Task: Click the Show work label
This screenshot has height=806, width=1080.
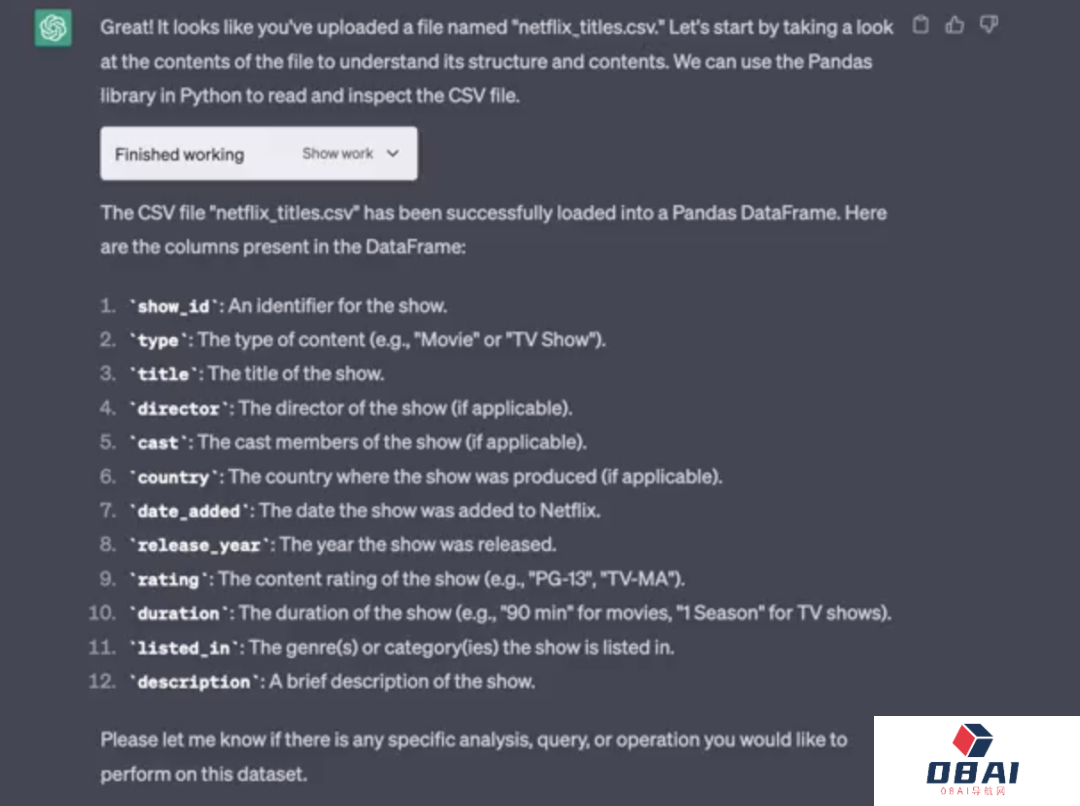Action: 337,154
